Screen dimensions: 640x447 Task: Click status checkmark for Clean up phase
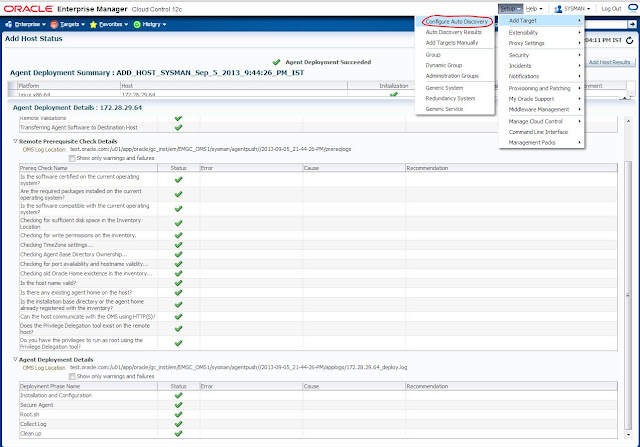pyautogui.click(x=178, y=434)
